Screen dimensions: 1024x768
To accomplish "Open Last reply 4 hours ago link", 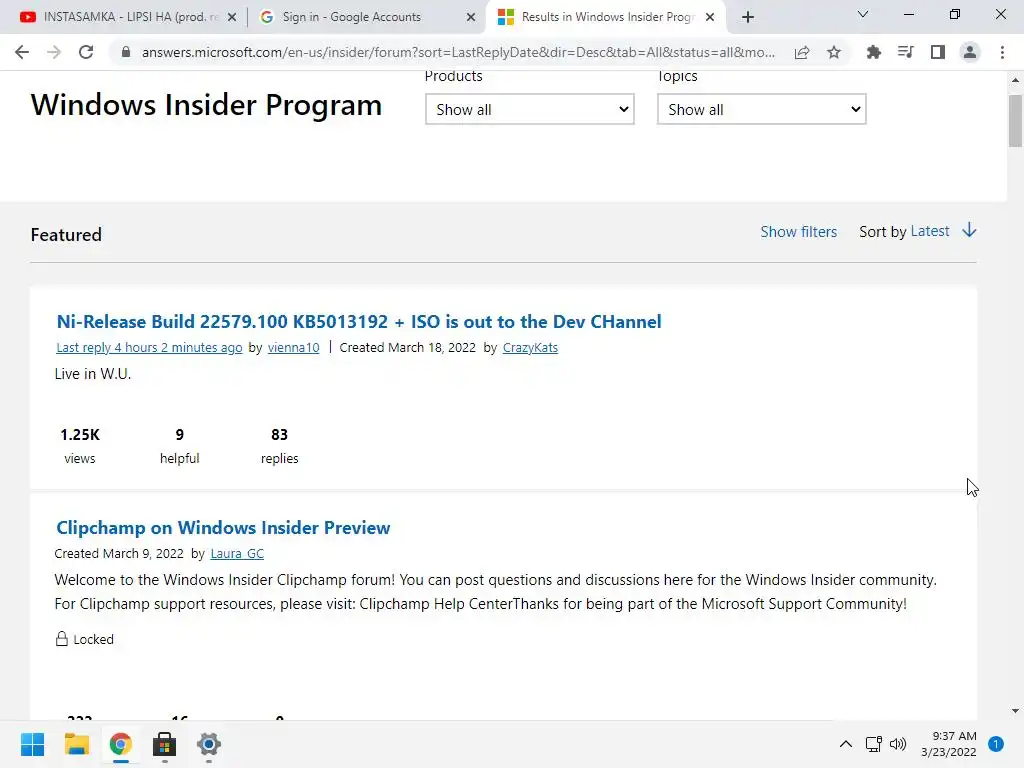I will point(149,347).
